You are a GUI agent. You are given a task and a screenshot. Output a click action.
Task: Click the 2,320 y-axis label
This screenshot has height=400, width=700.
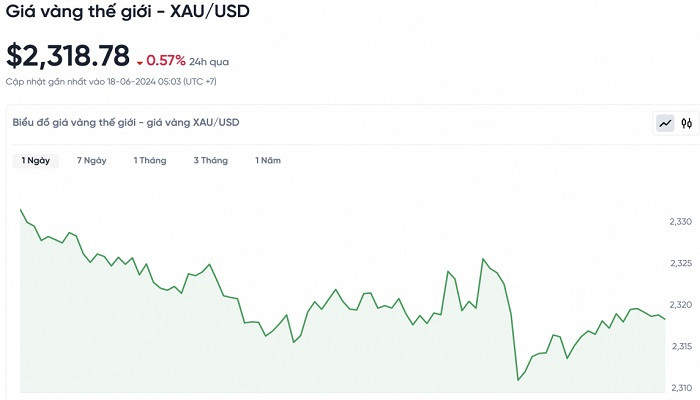(680, 305)
